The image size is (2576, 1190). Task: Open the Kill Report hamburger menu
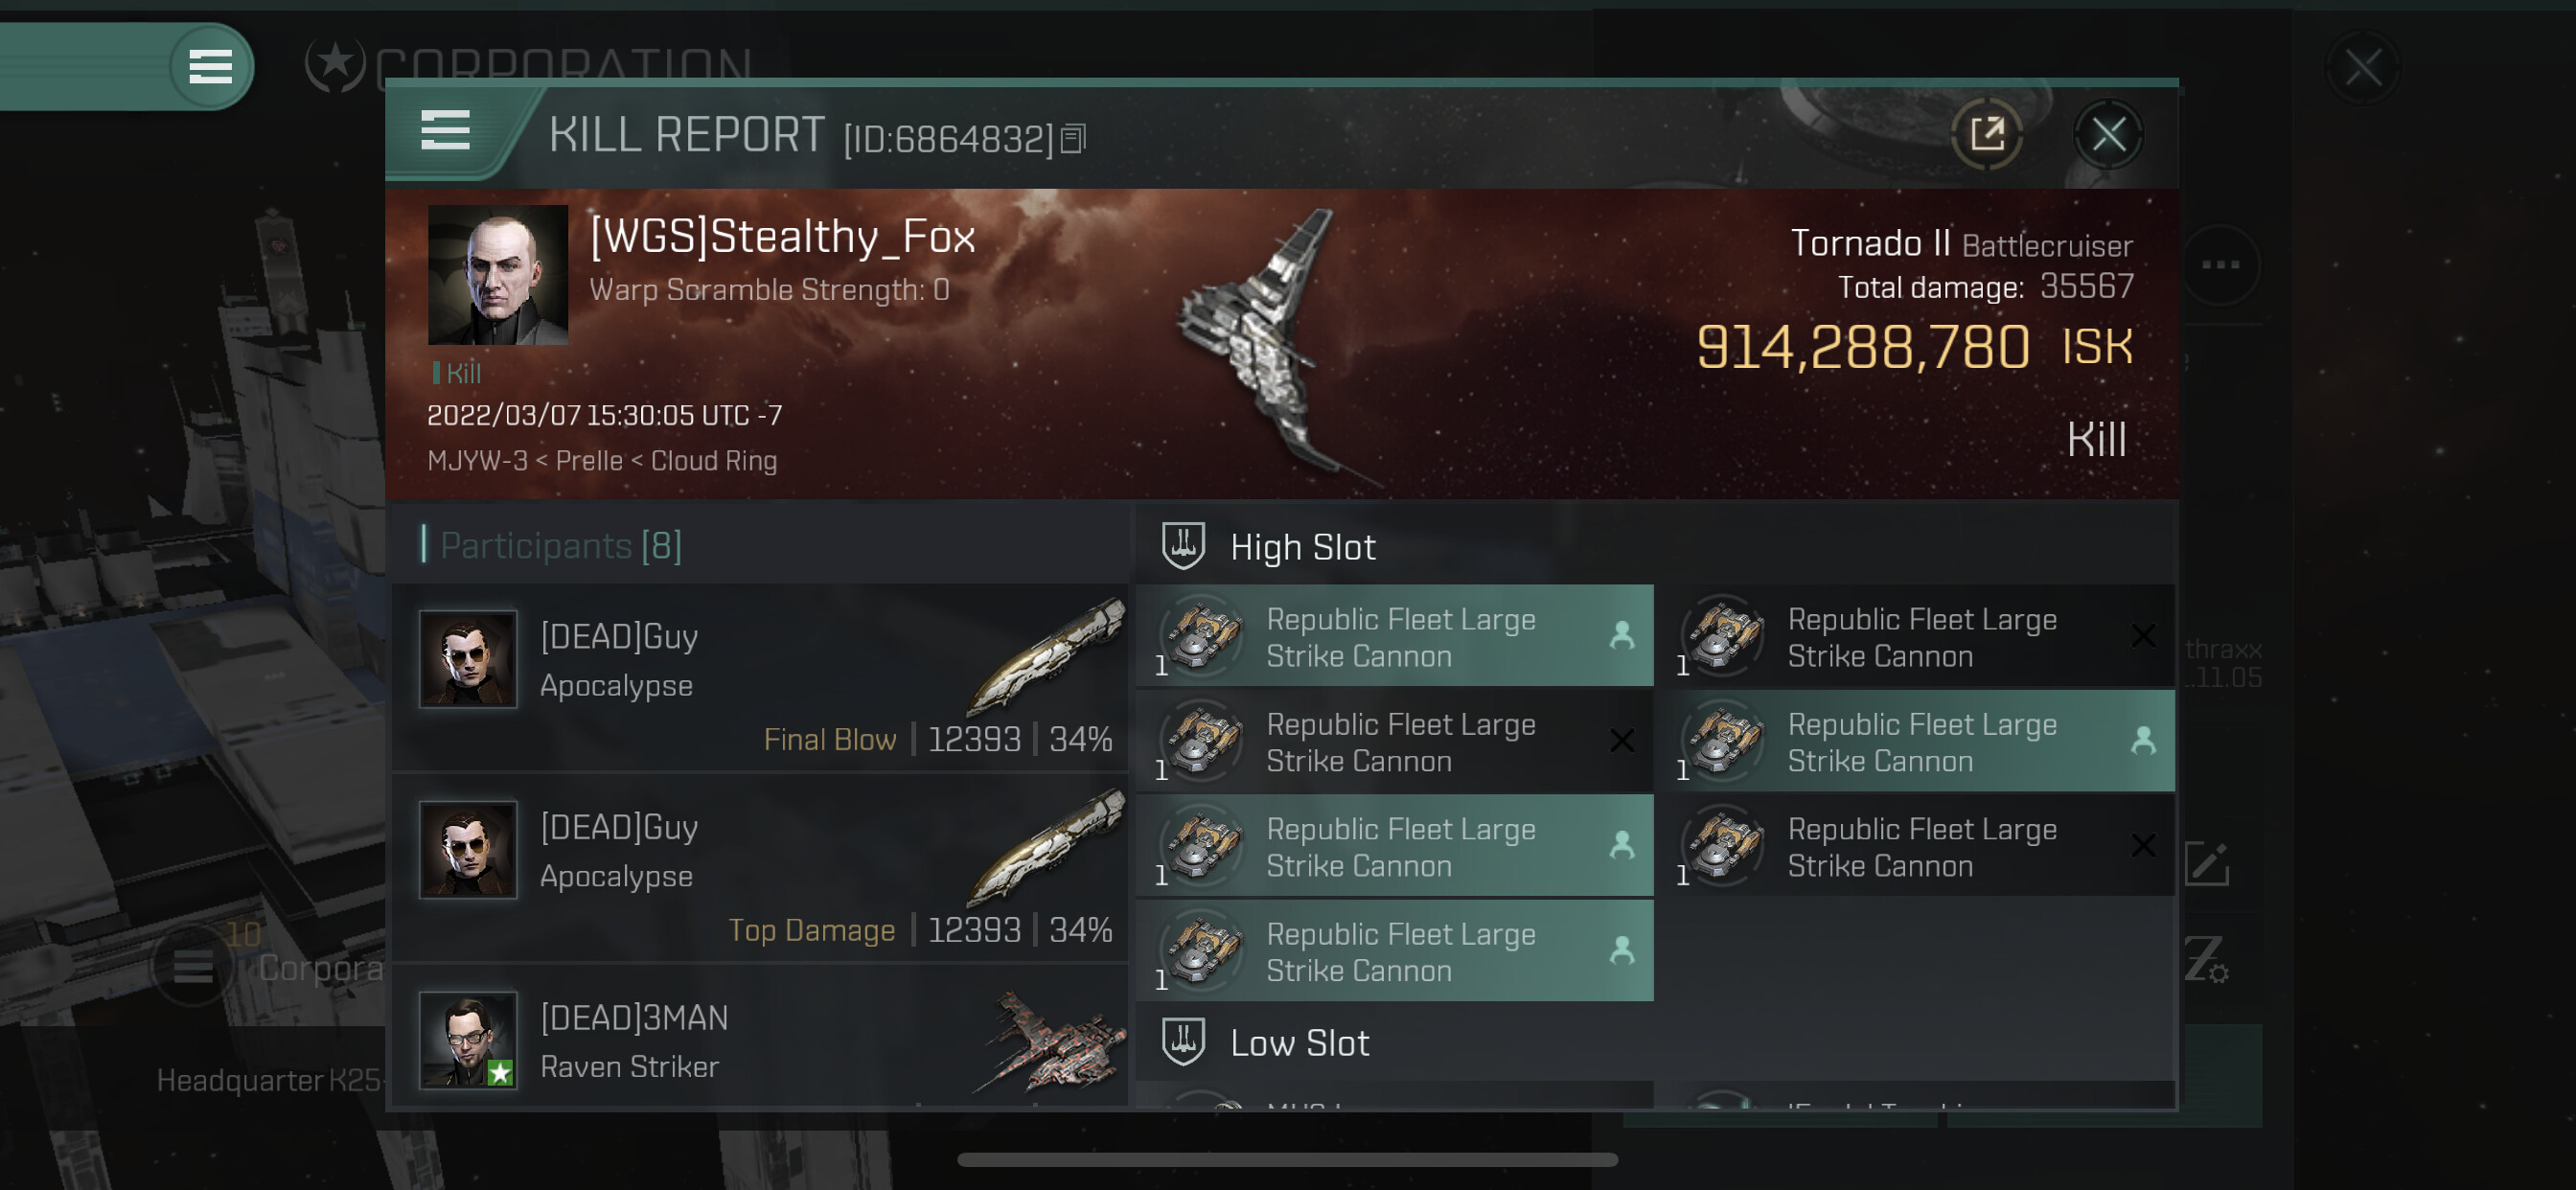click(446, 131)
